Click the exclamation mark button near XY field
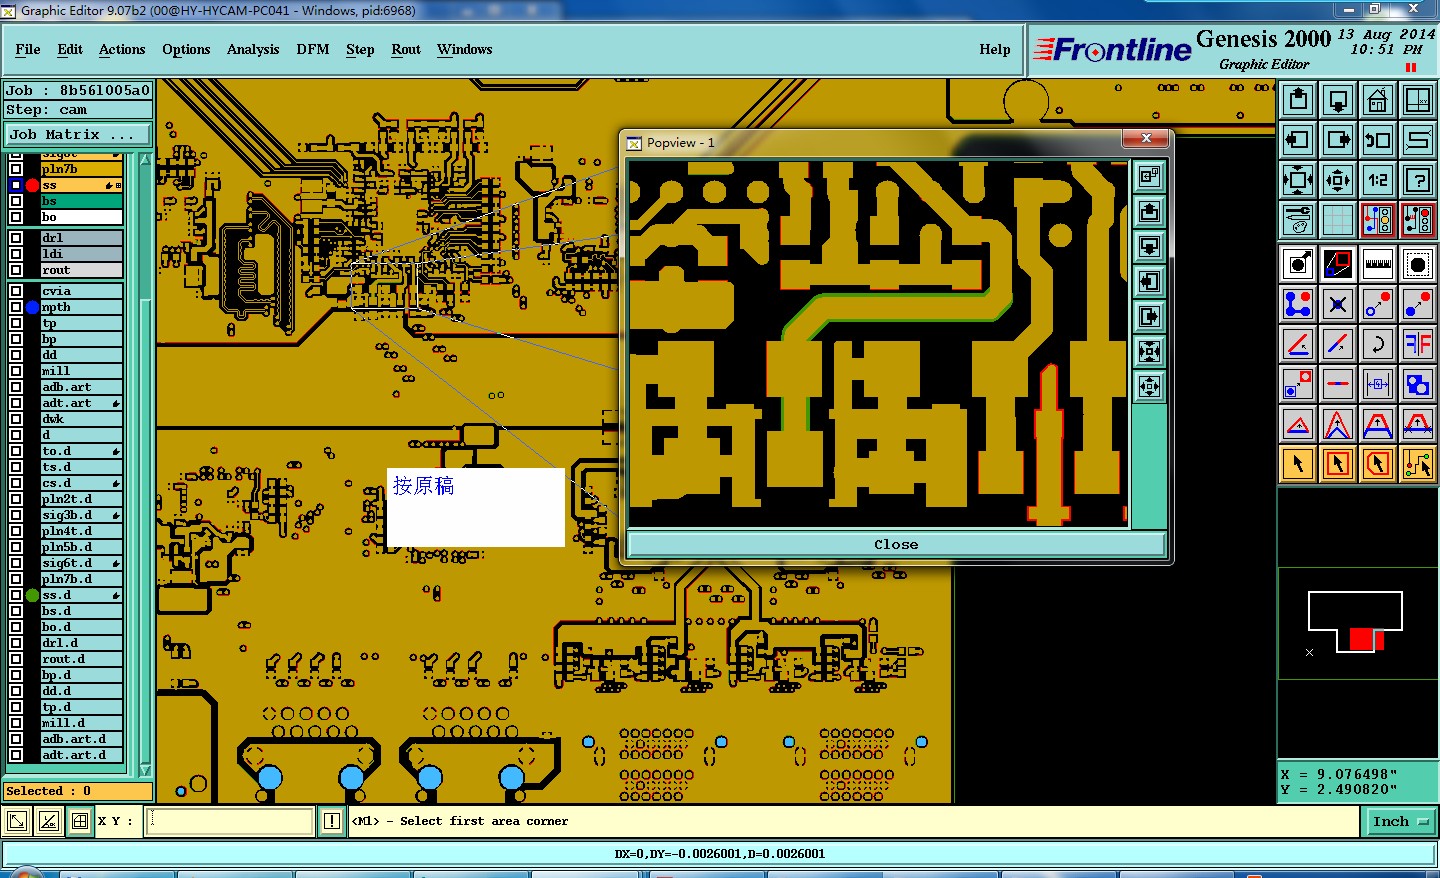This screenshot has height=878, width=1440. coord(333,822)
